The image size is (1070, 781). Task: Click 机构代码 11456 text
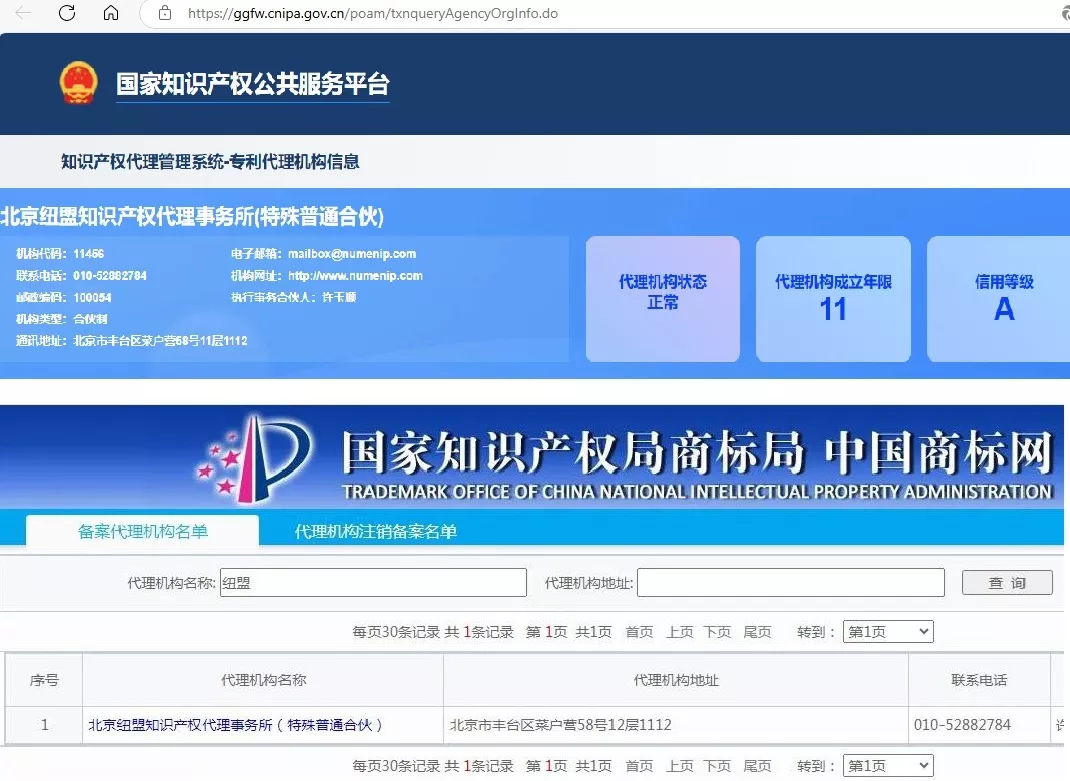coord(60,254)
